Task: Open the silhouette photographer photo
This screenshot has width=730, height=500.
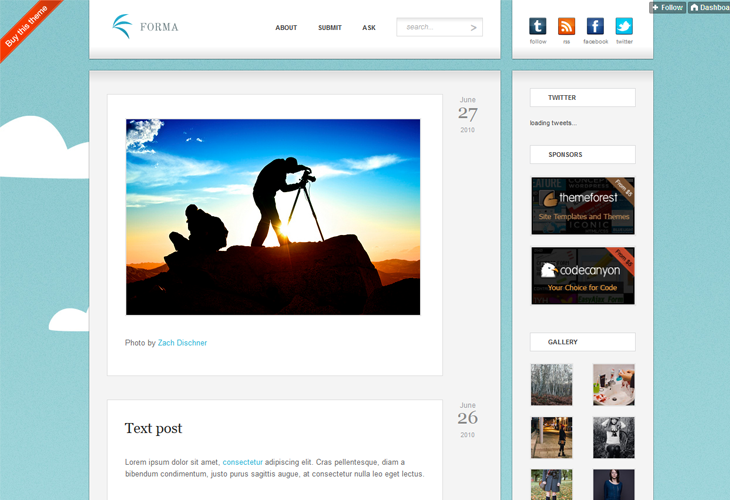Action: click(273, 217)
